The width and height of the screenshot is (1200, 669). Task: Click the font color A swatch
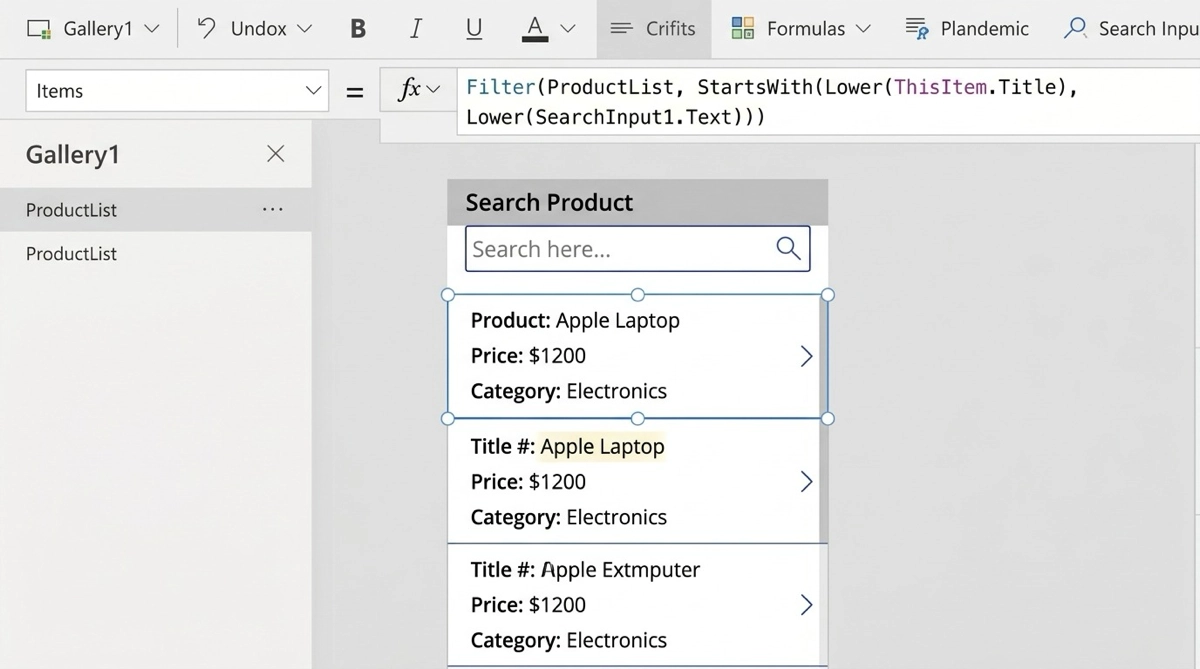pos(535,29)
